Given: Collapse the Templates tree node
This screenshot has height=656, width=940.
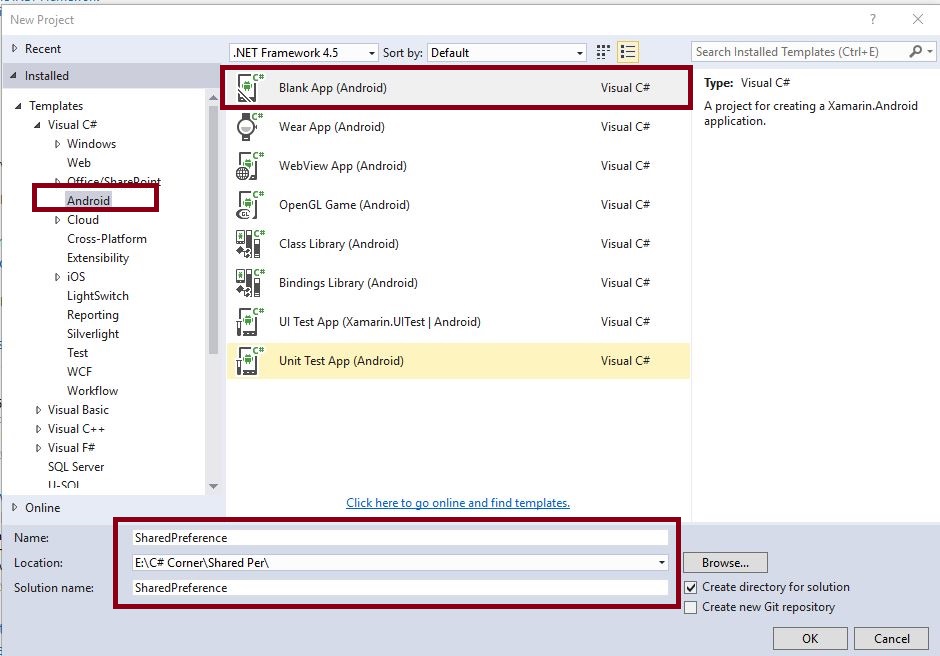Looking at the screenshot, I should pos(19,106).
